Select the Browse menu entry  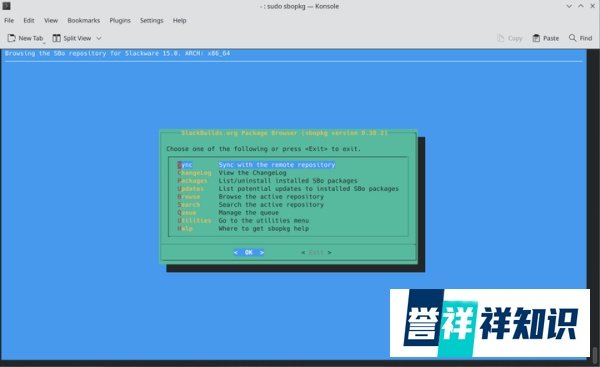click(189, 197)
